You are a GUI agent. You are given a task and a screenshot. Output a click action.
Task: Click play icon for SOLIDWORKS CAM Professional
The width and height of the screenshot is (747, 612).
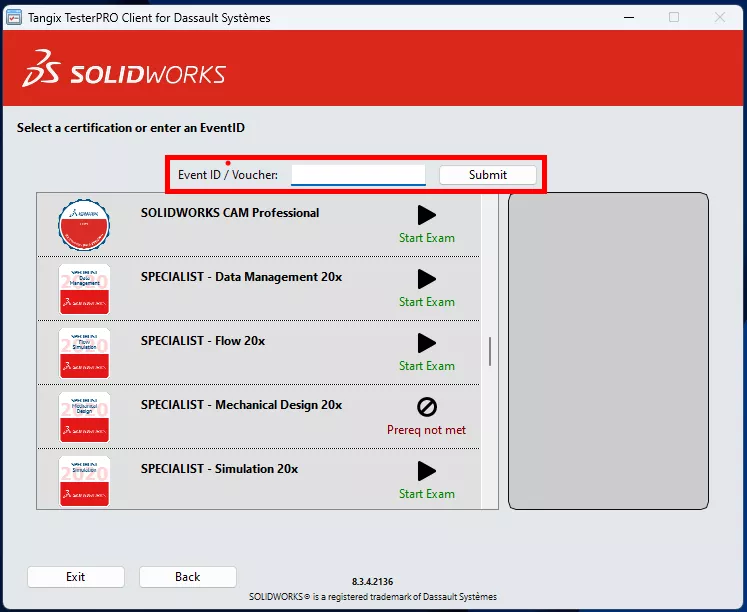(x=427, y=215)
